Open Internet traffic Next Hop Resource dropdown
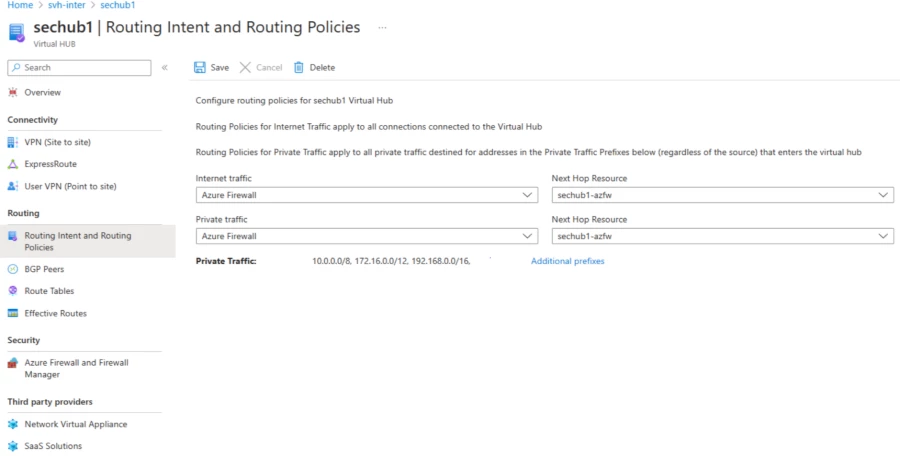The height and width of the screenshot is (456, 900). (x=723, y=195)
